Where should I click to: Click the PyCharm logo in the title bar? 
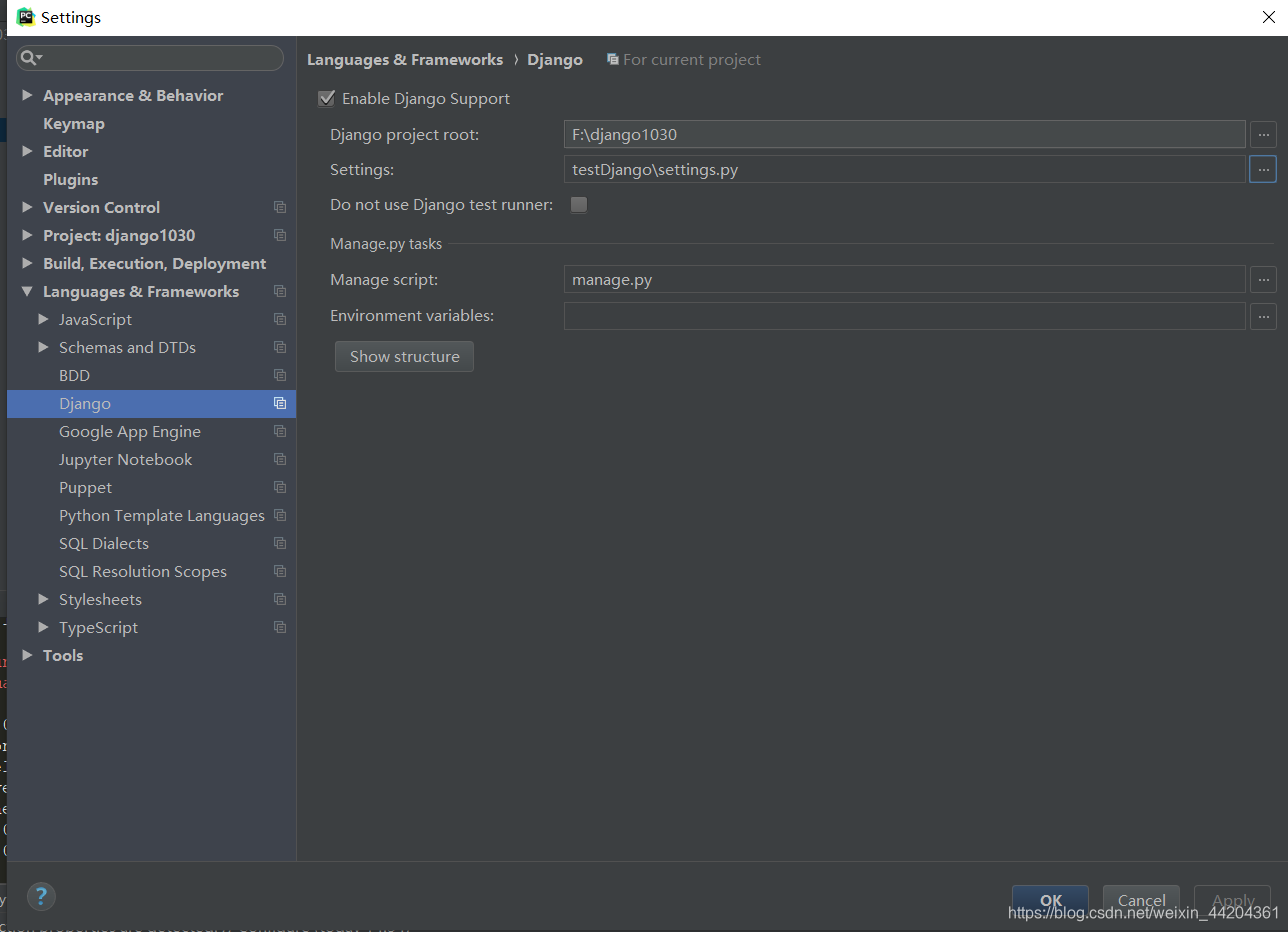click(x=25, y=17)
